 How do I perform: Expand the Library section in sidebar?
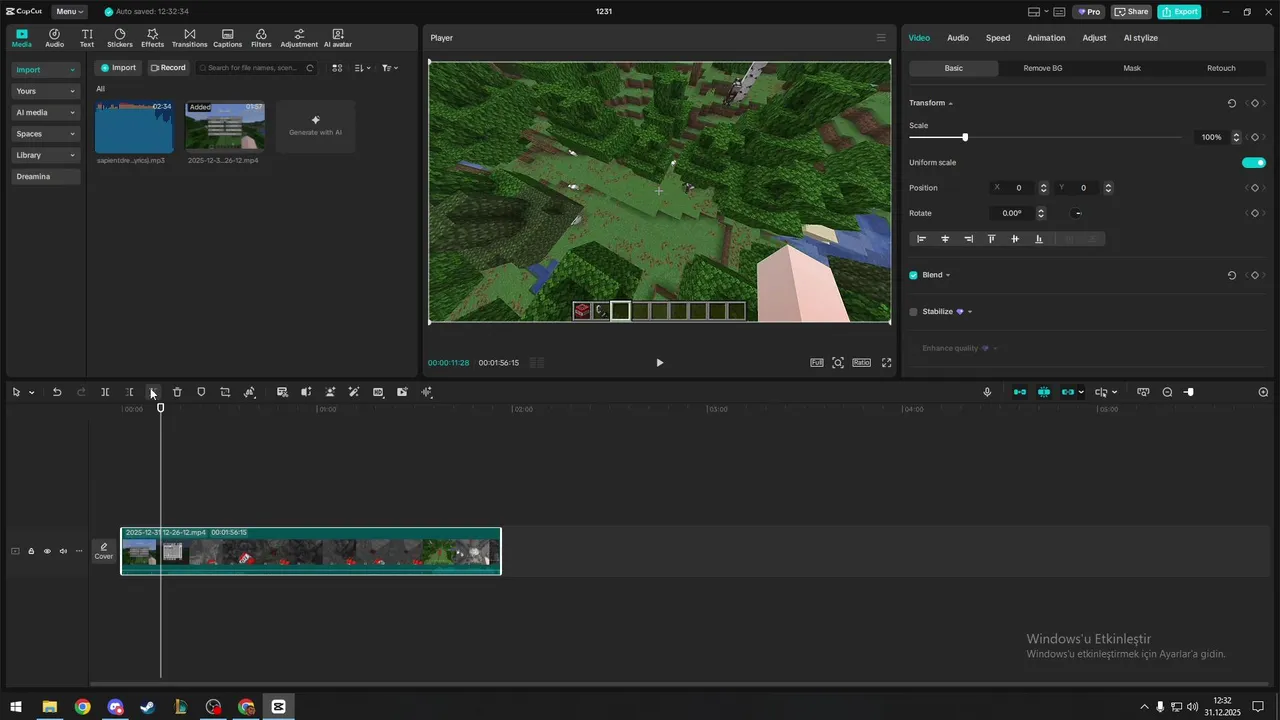(46, 155)
